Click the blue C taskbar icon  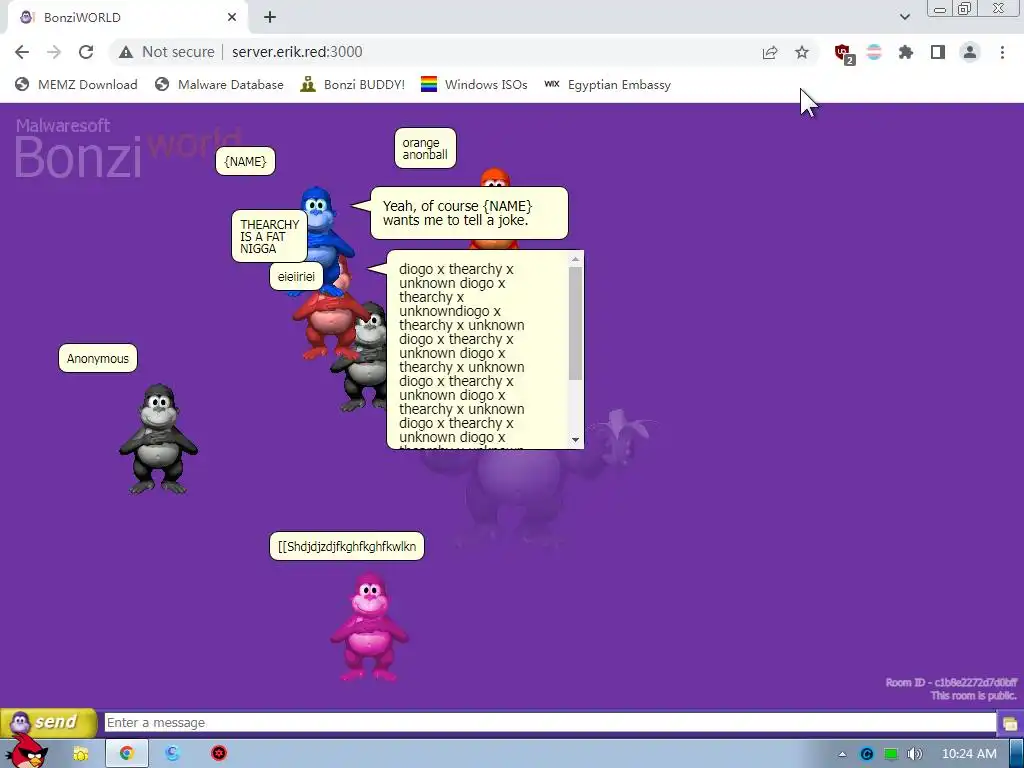pyautogui.click(x=172, y=754)
